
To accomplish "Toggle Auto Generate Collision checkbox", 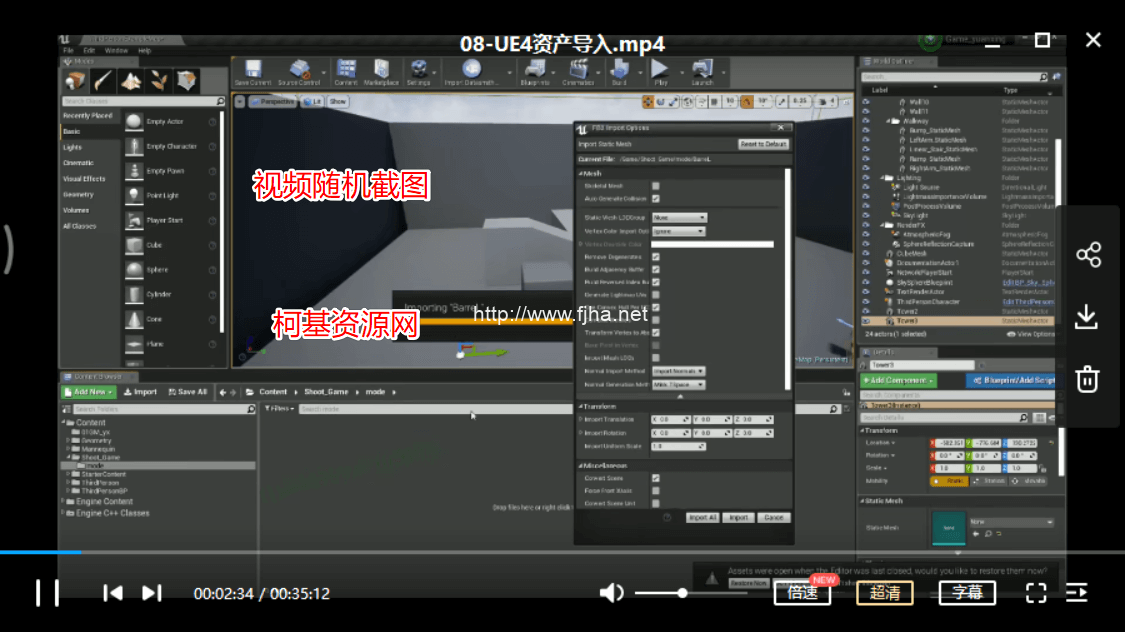I will point(656,199).
